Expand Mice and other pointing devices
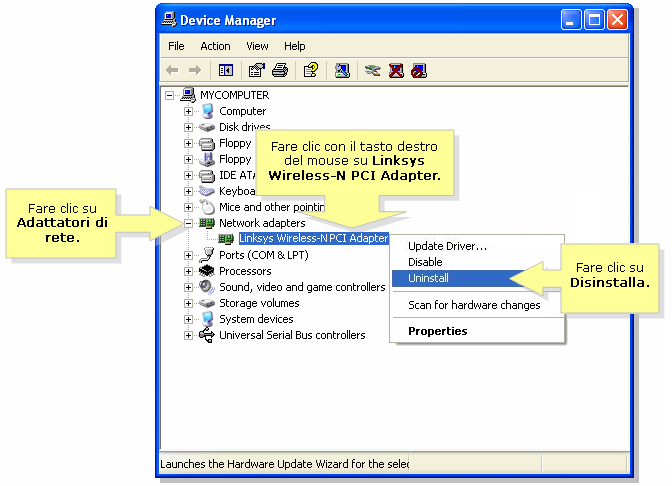The height and width of the screenshot is (486, 672). click(188, 207)
